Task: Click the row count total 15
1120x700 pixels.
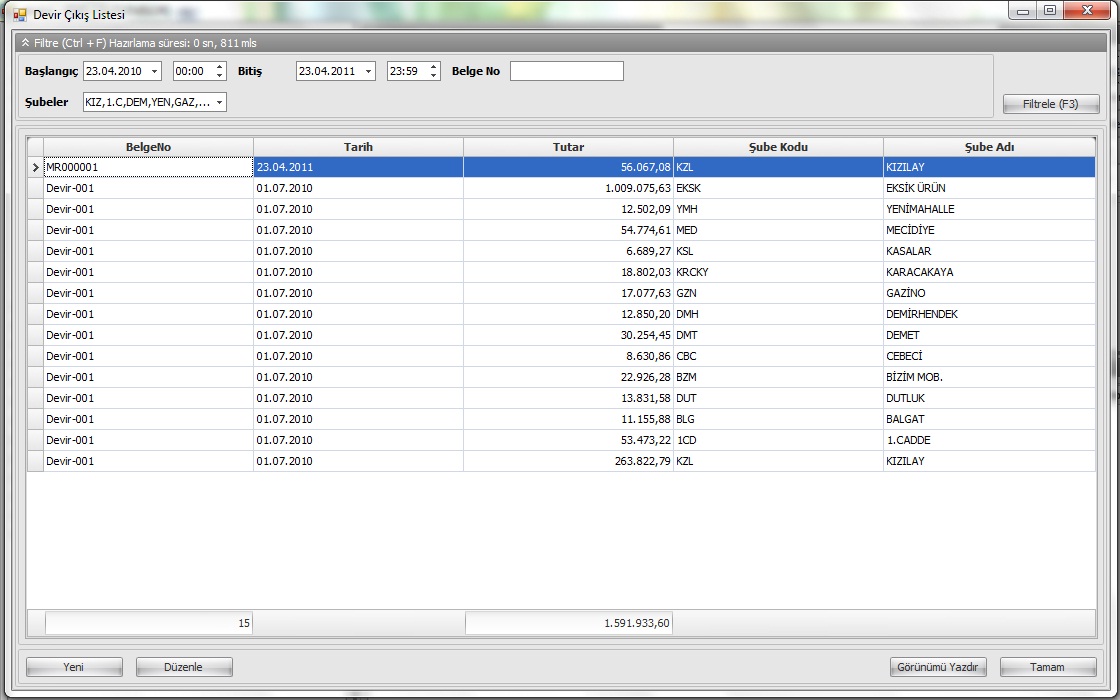Action: (149, 624)
